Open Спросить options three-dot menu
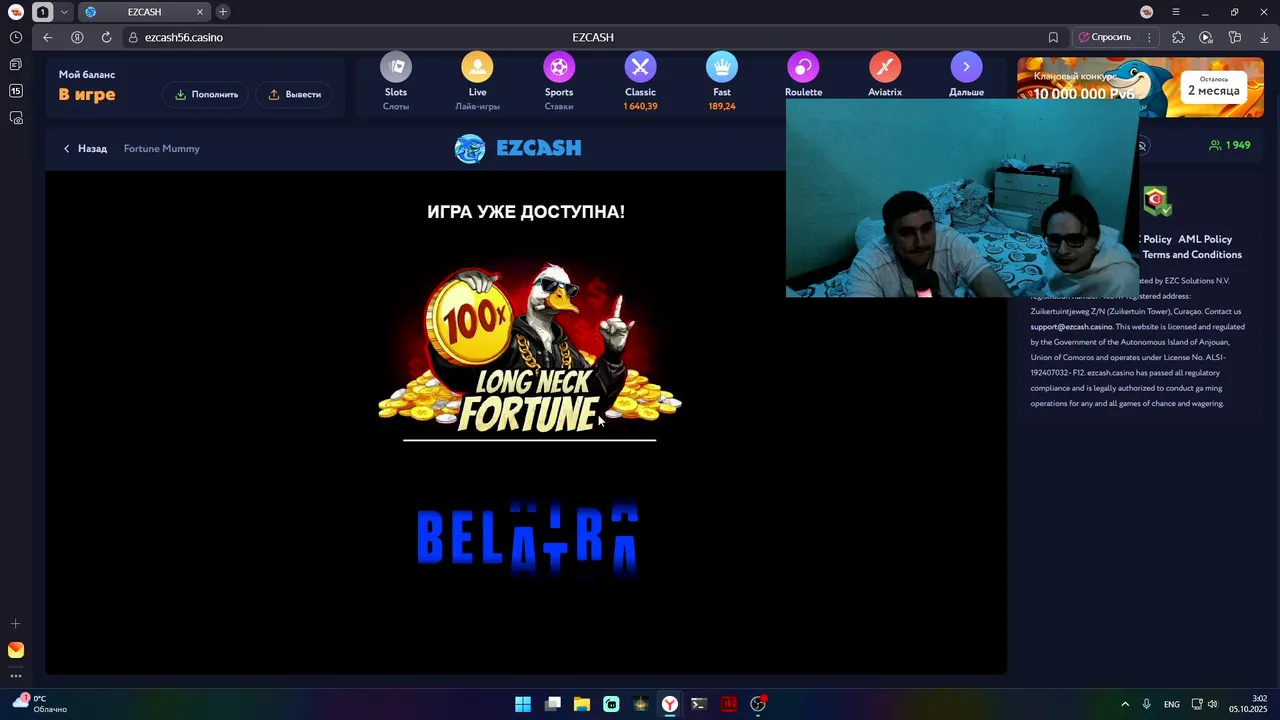 click(1149, 37)
